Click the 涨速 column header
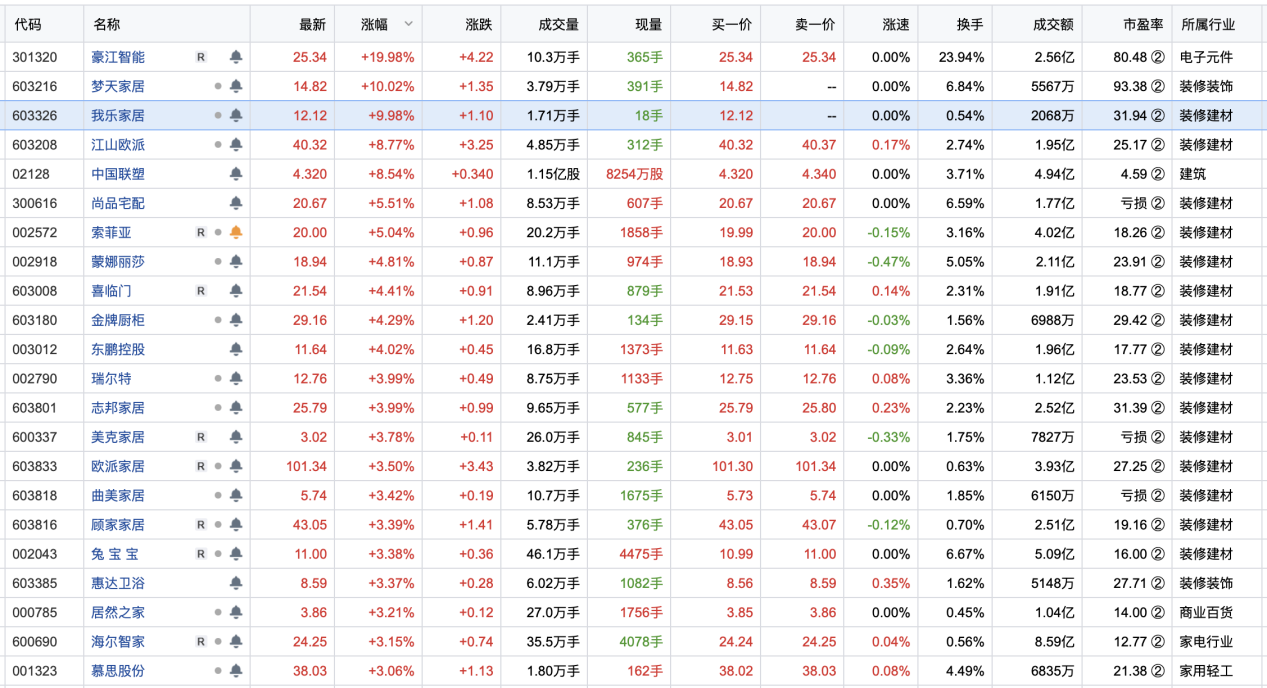The height and width of the screenshot is (688, 1267). pos(896,23)
